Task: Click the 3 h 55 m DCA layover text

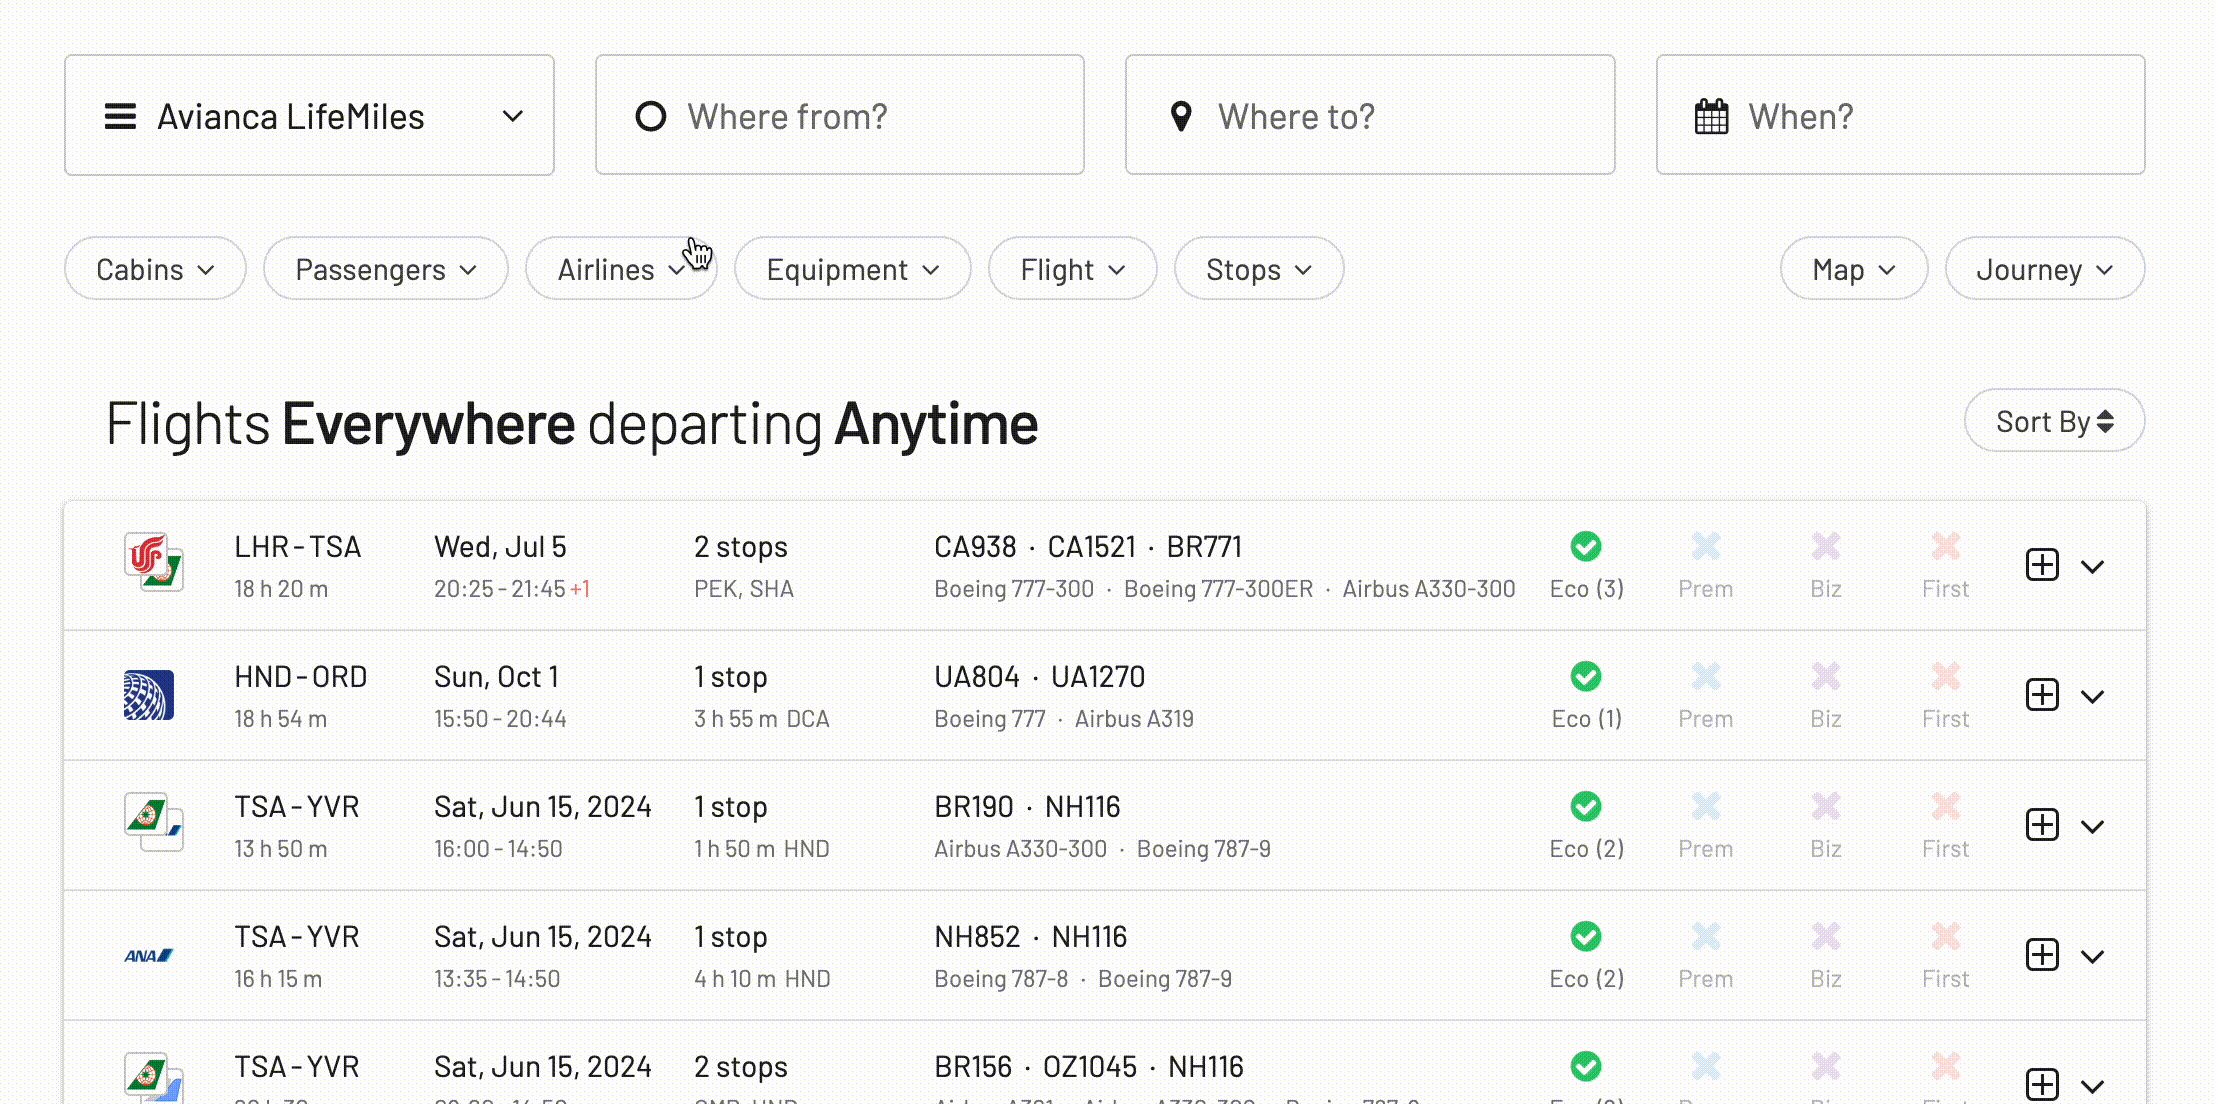Action: coord(762,719)
